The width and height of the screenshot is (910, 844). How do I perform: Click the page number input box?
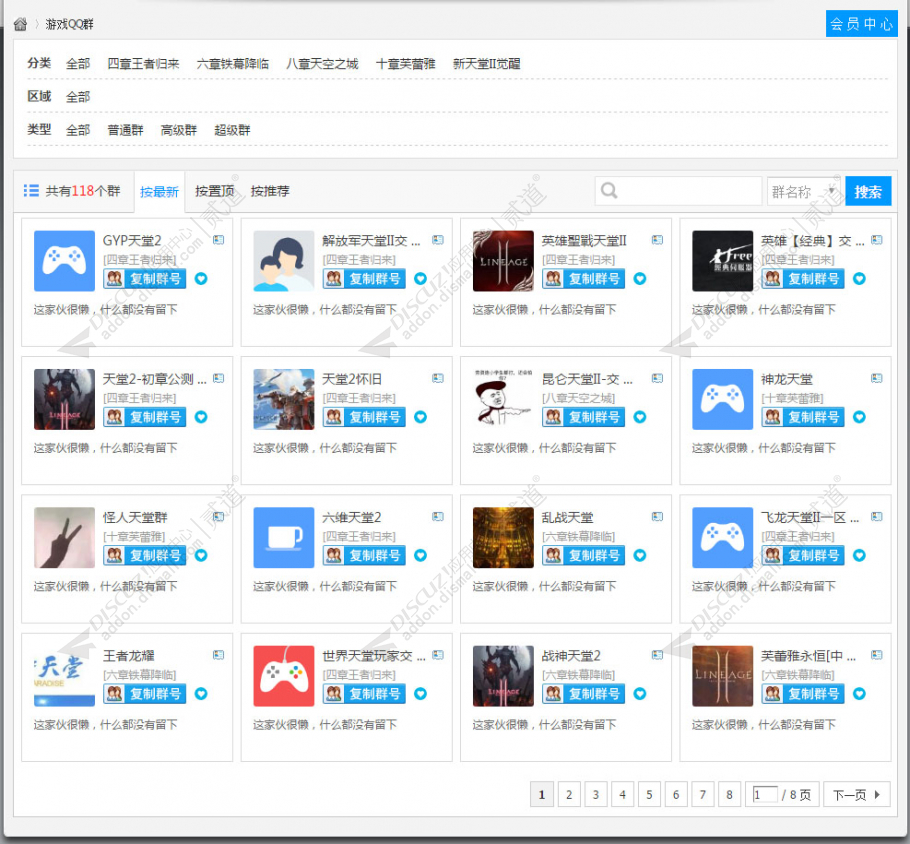click(765, 794)
